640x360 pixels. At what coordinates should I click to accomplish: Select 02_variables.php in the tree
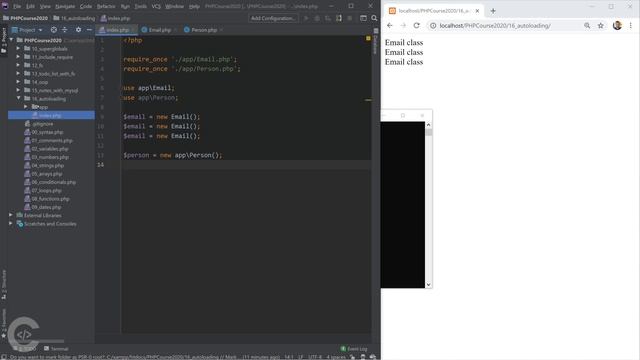(50, 149)
